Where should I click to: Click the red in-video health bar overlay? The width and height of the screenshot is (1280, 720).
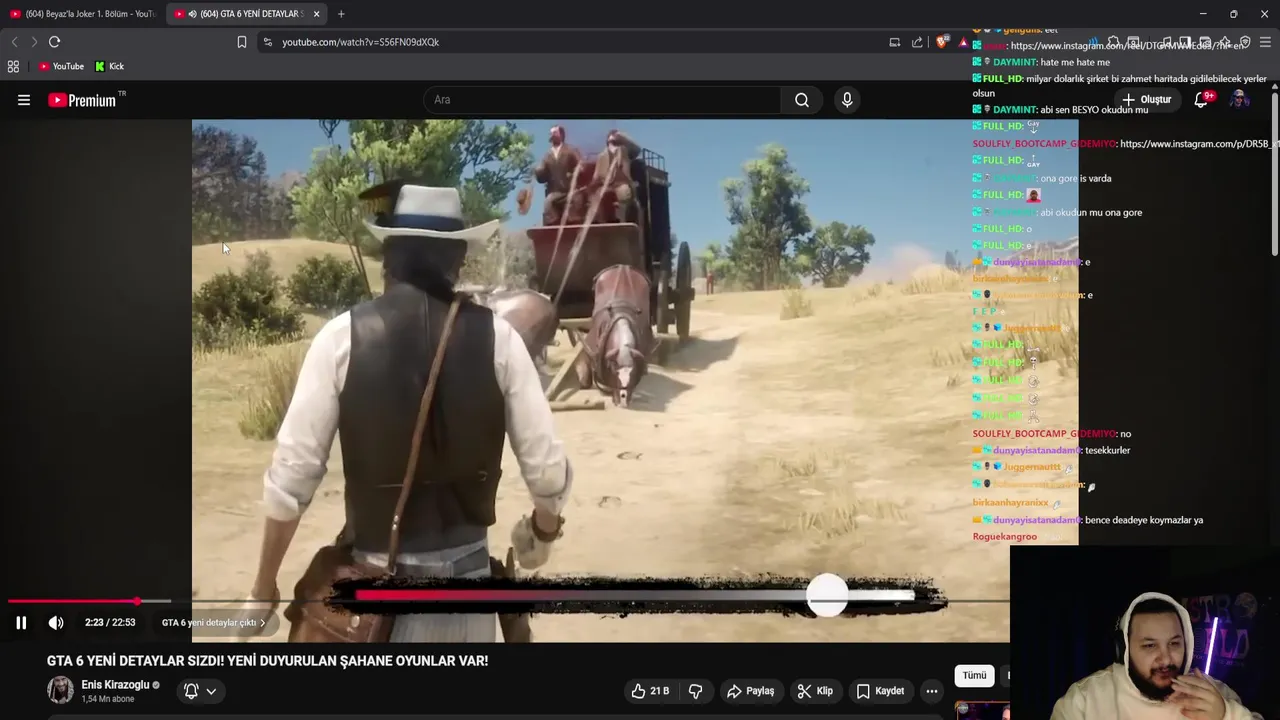pyautogui.click(x=635, y=595)
